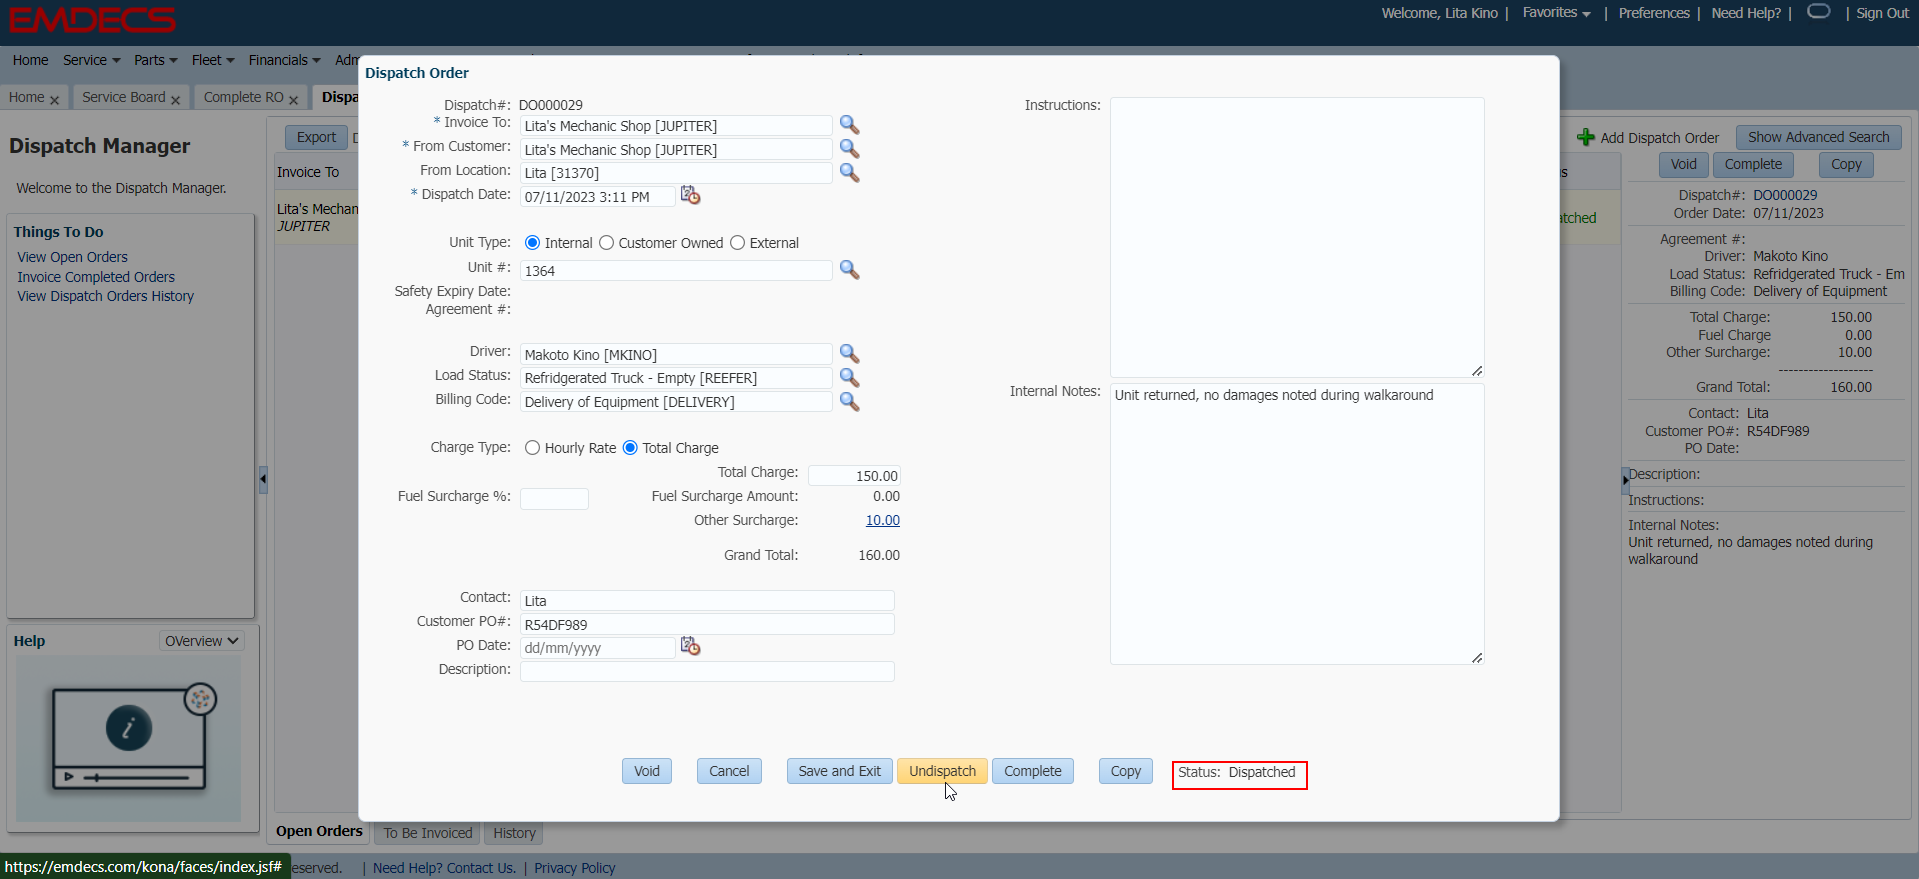This screenshot has height=879, width=1919.
Task: Click the Complete button in dialog
Action: [x=1032, y=771]
